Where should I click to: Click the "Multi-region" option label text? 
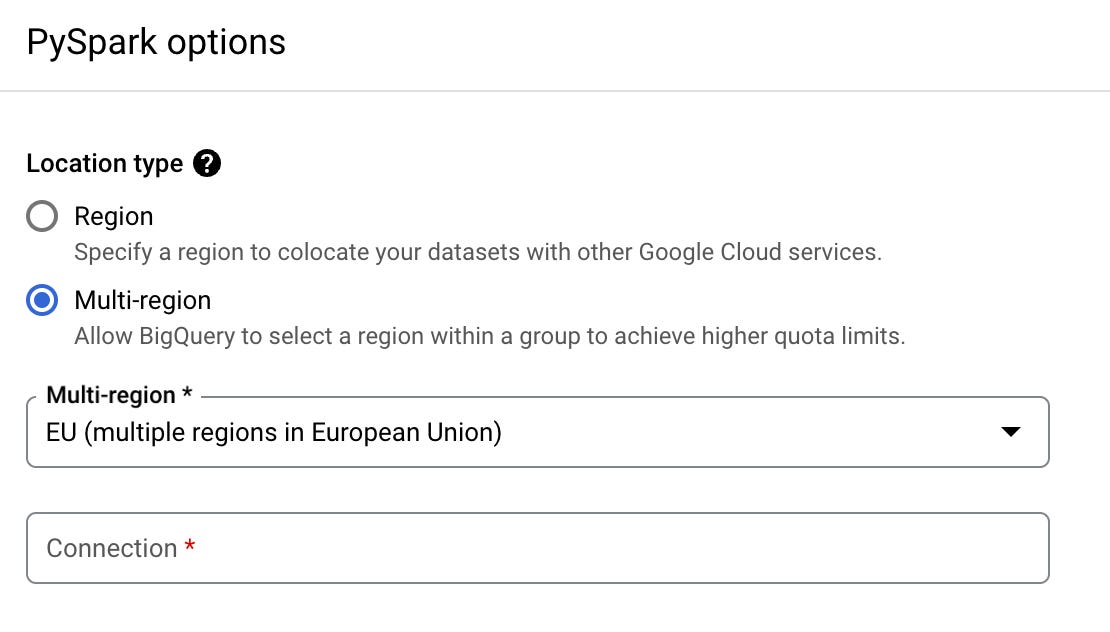pos(142,300)
